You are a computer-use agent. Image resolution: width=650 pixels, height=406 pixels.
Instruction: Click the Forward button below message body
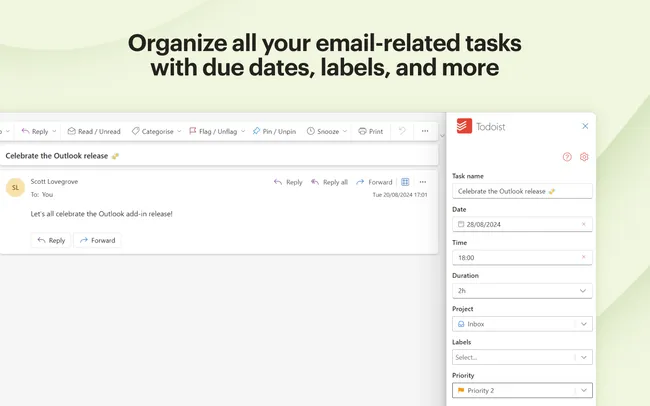97,240
